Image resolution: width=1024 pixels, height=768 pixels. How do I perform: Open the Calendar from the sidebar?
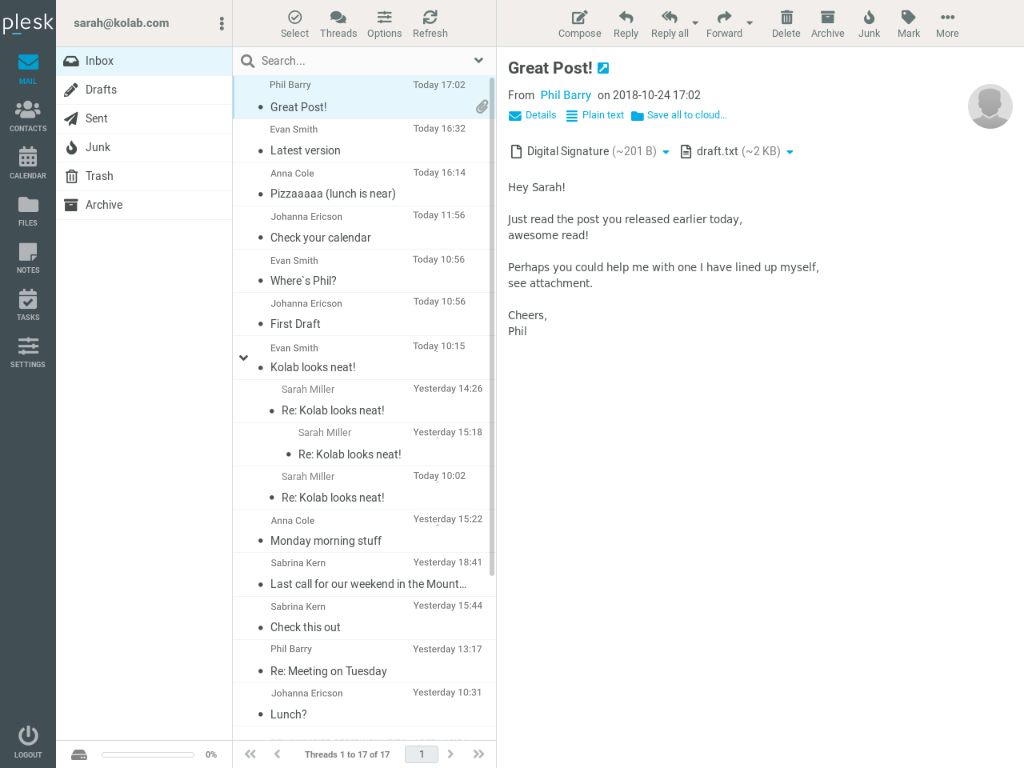click(x=27, y=160)
